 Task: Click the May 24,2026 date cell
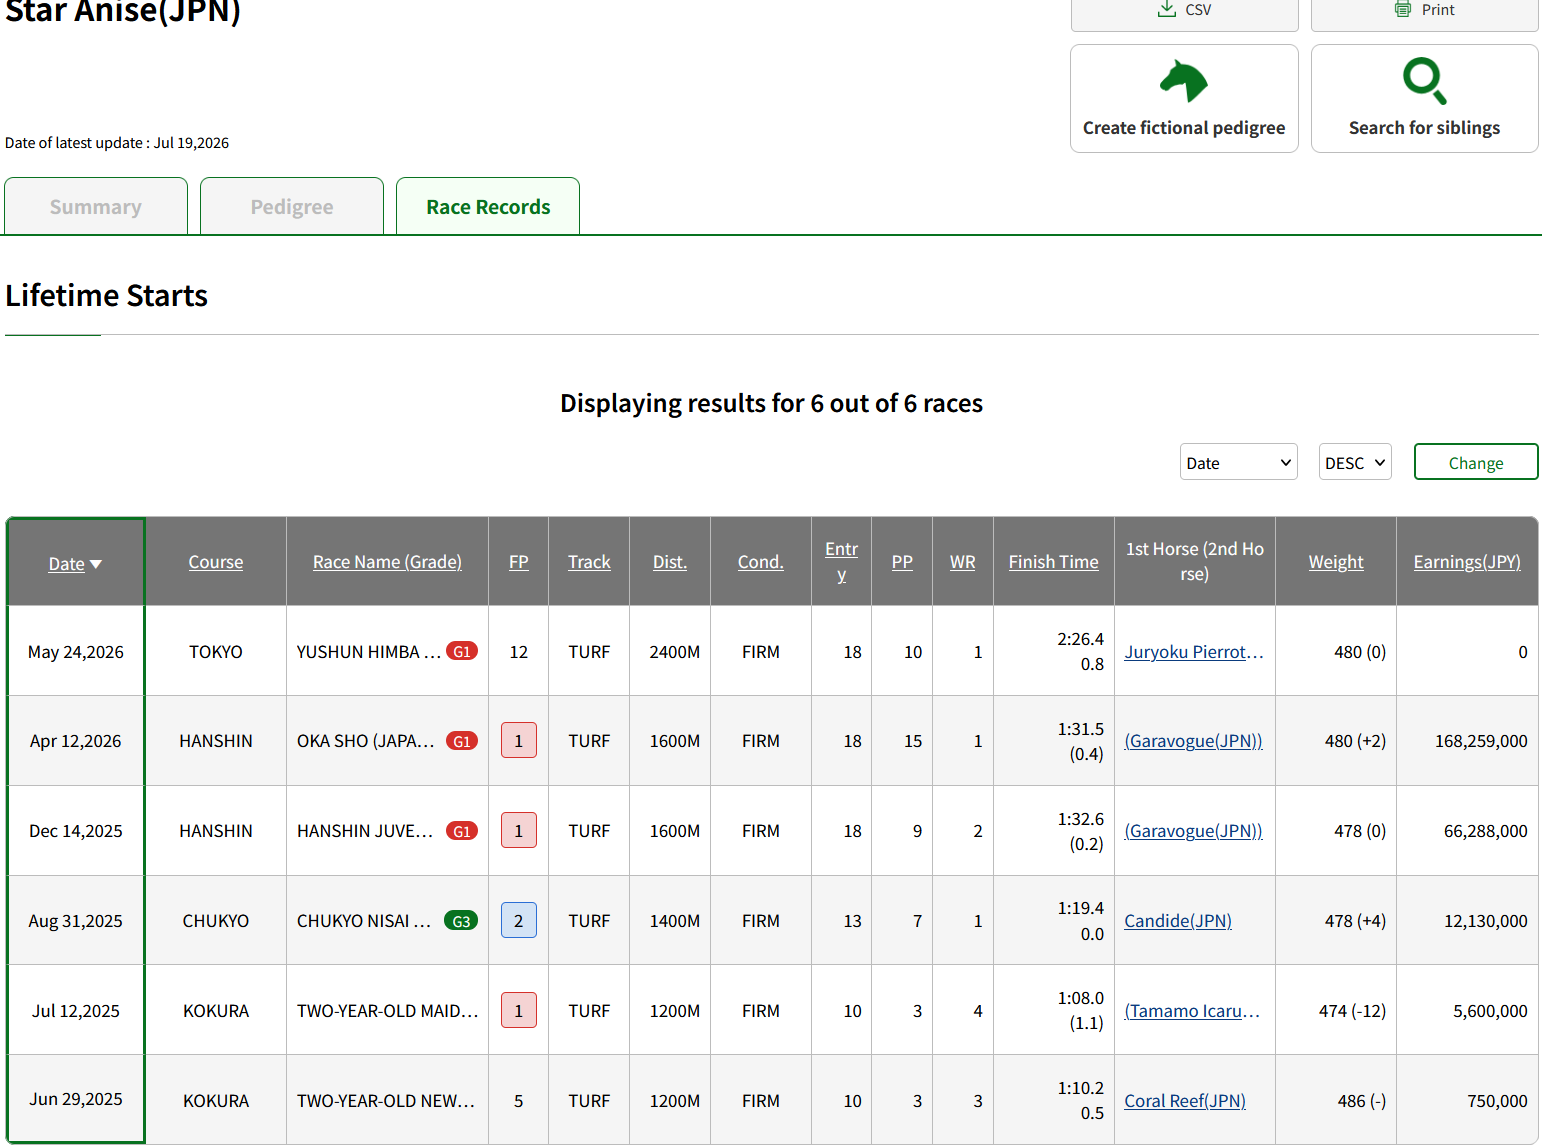click(x=76, y=651)
